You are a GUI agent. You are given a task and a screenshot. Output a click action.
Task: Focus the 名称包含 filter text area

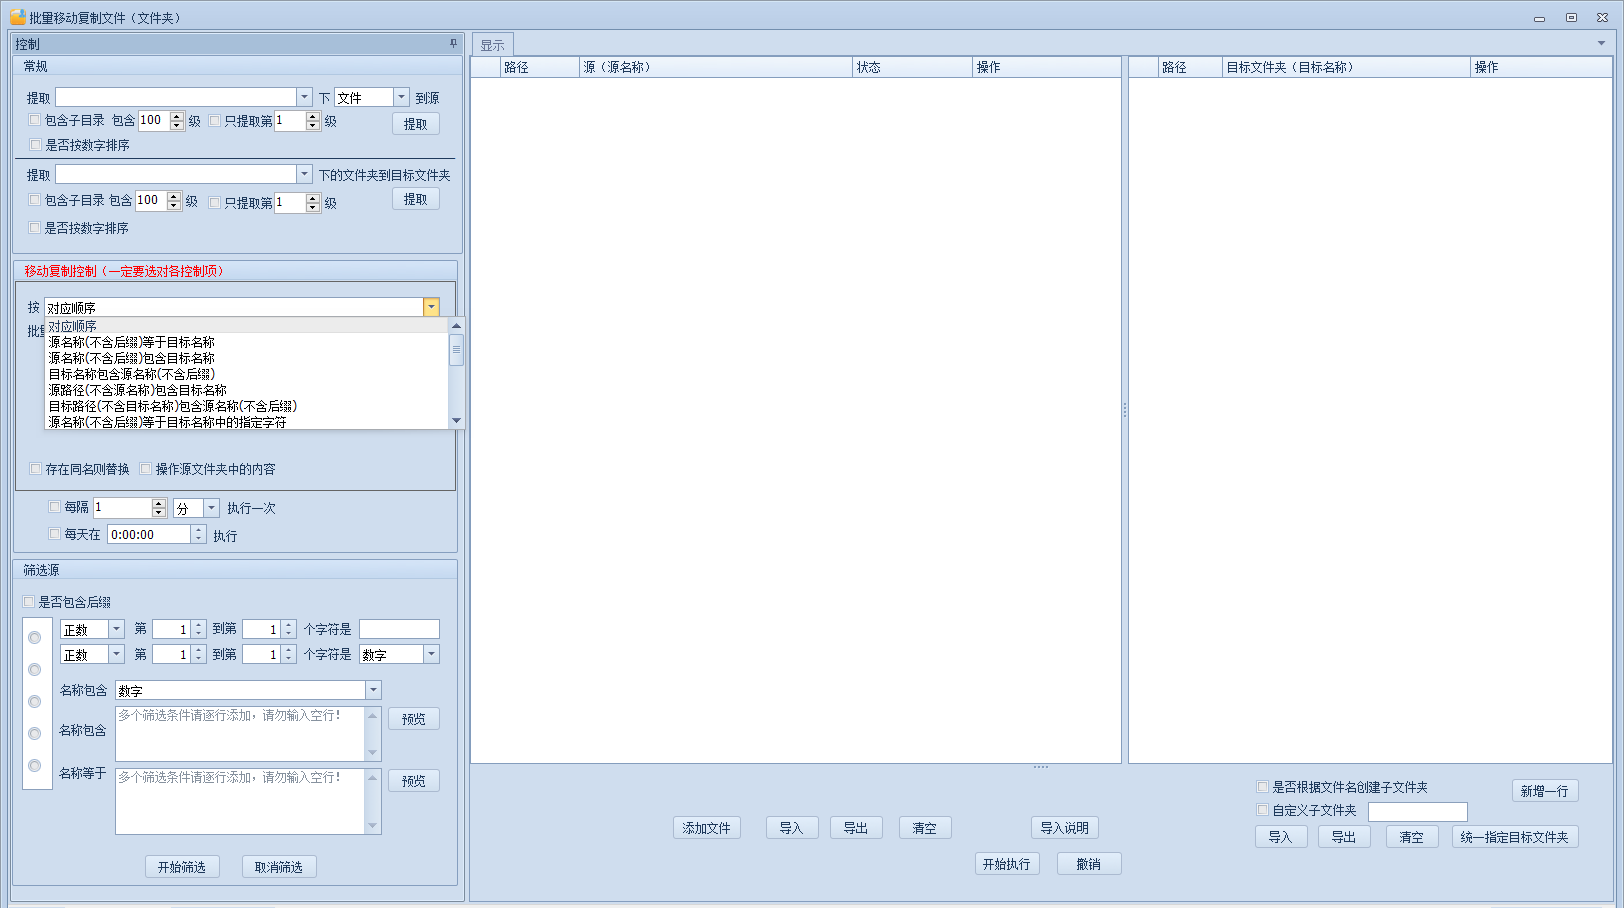[x=240, y=733]
